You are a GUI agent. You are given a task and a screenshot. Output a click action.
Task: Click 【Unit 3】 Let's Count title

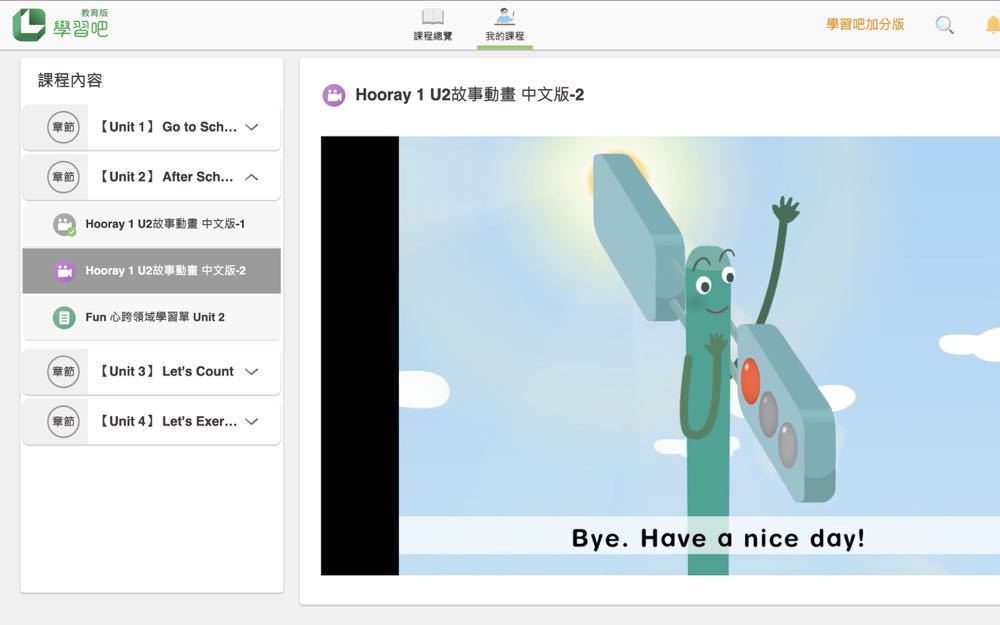(165, 371)
